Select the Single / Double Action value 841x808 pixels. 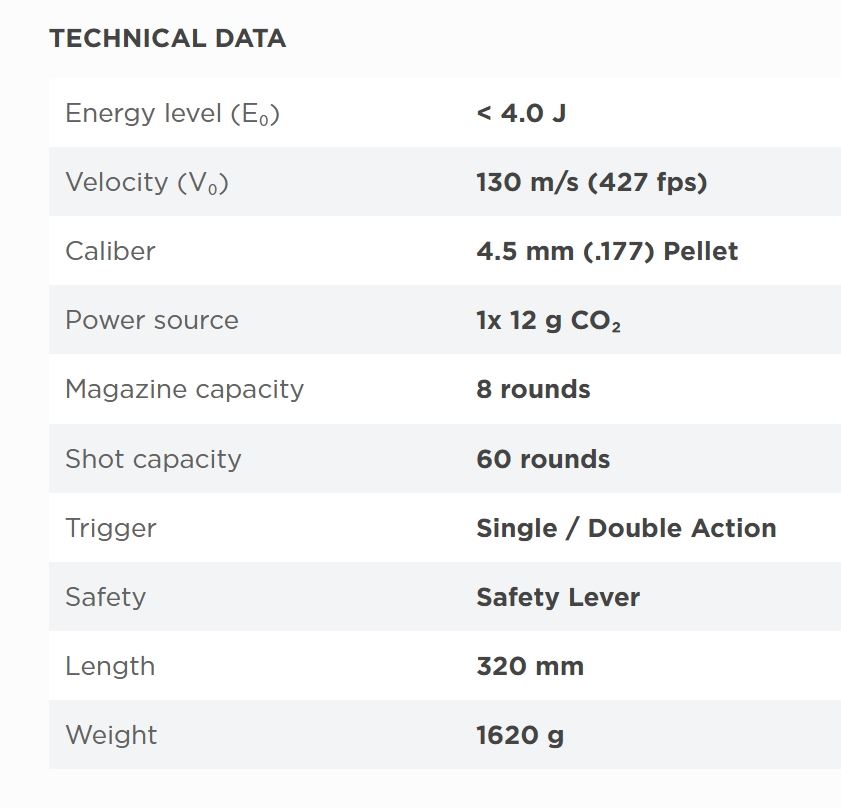coord(626,528)
